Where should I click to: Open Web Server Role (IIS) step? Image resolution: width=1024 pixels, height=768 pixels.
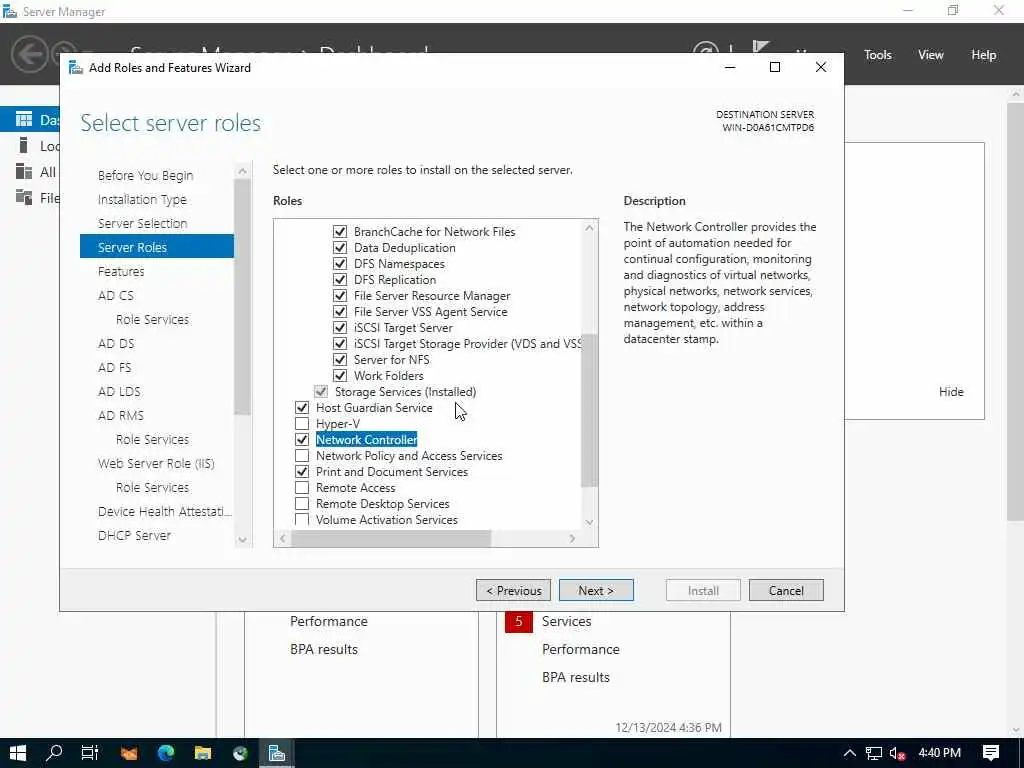[156, 463]
